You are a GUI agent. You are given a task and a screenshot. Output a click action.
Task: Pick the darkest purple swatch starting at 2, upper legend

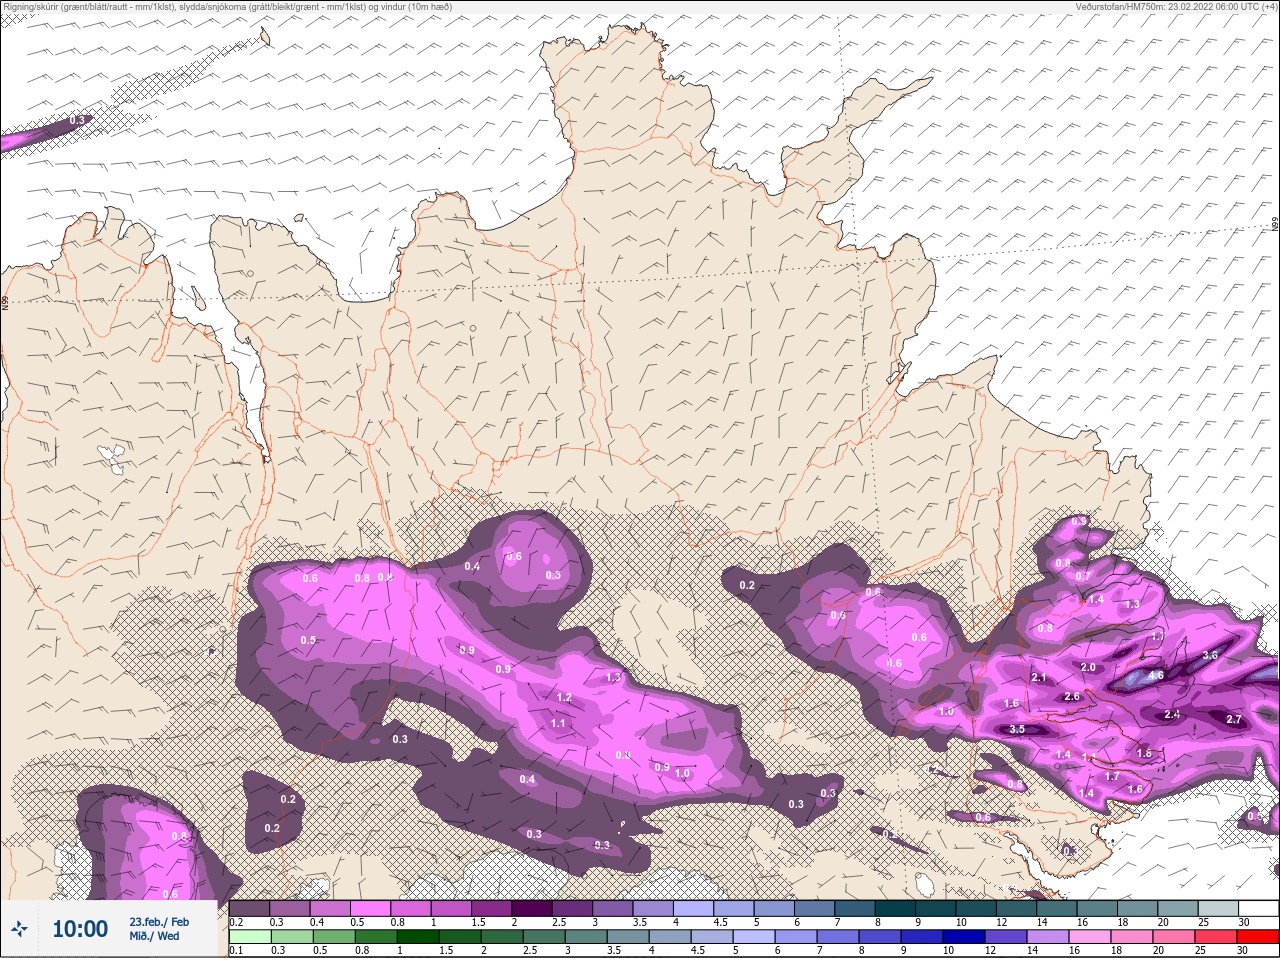533,909
